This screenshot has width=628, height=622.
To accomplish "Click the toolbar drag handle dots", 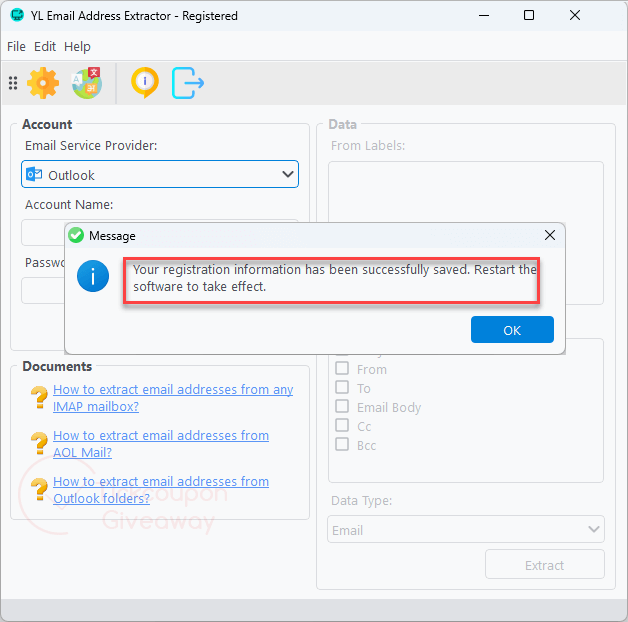I will [x=13, y=83].
